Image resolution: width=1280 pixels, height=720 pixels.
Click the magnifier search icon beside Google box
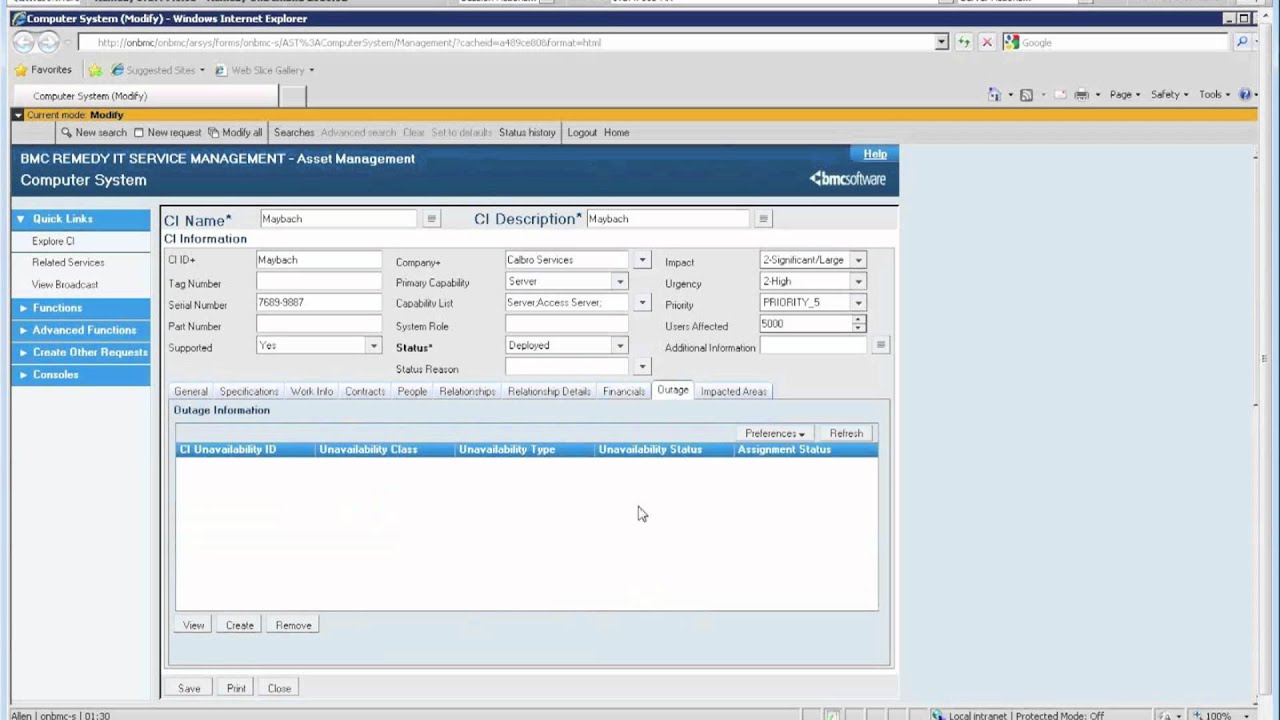[x=1242, y=42]
